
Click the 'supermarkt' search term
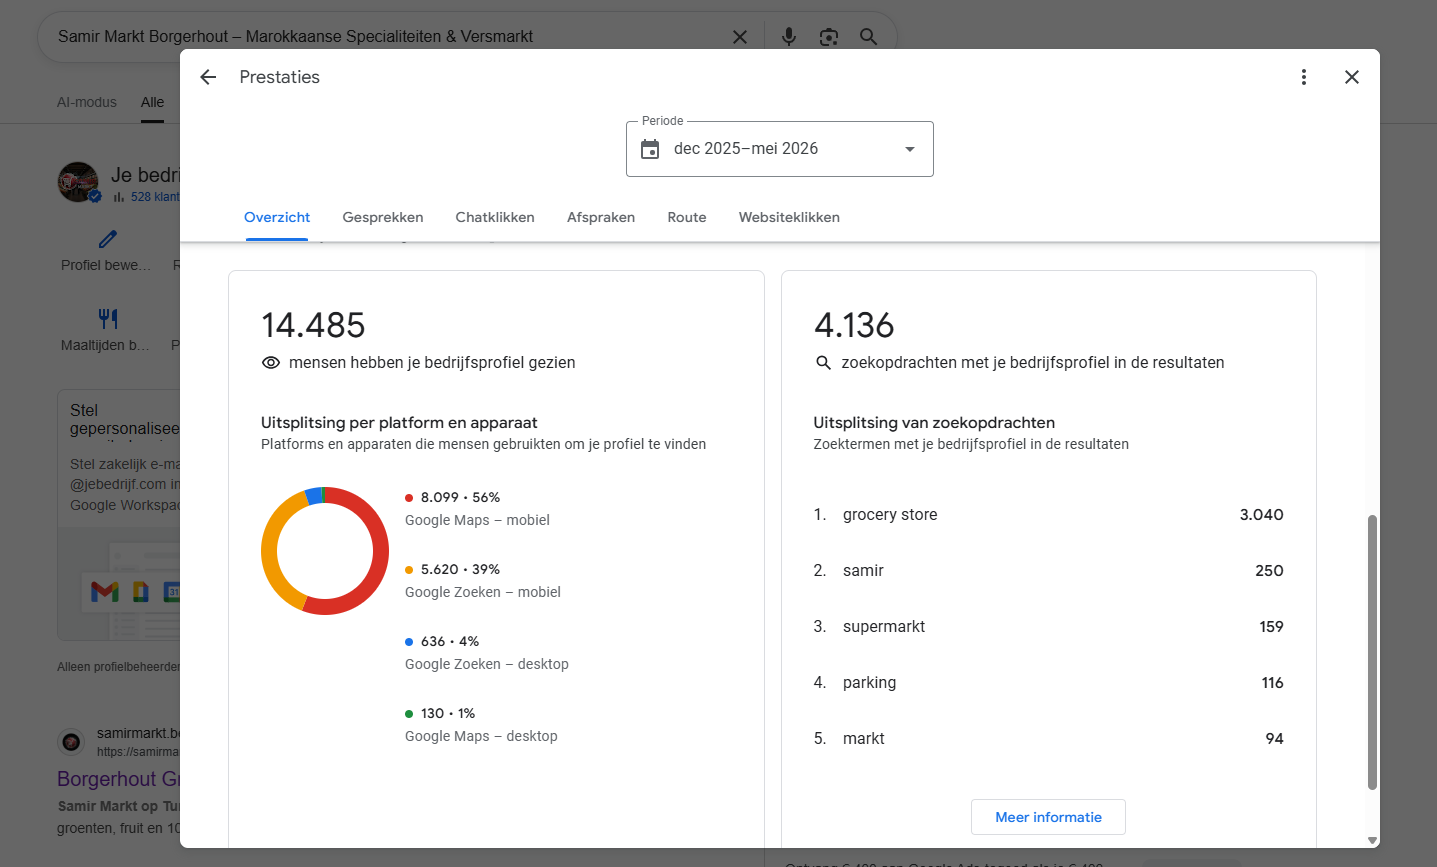click(x=883, y=627)
